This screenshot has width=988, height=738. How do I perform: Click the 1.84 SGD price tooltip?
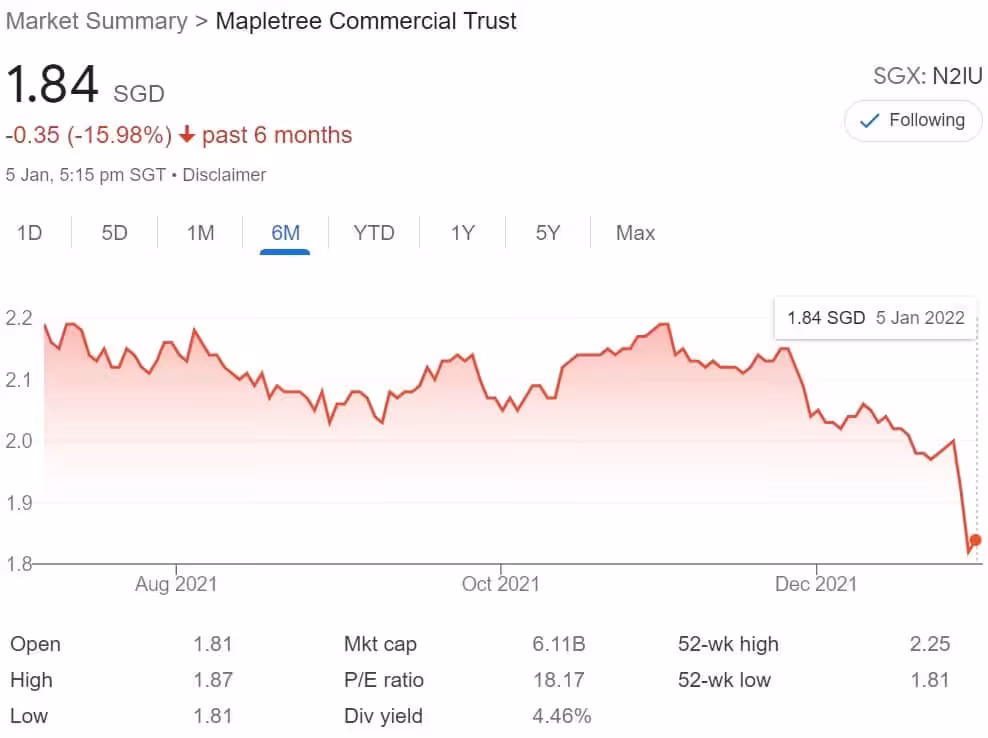tap(876, 318)
